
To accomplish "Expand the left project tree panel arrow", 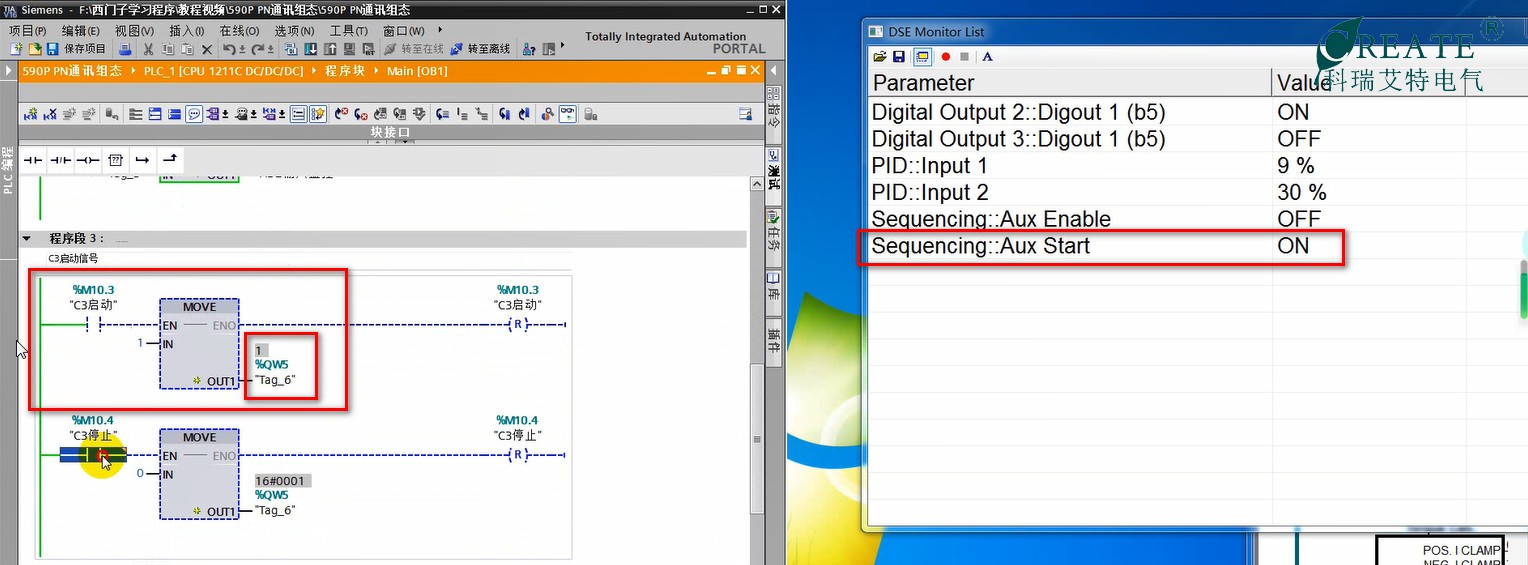I will (x=8, y=71).
